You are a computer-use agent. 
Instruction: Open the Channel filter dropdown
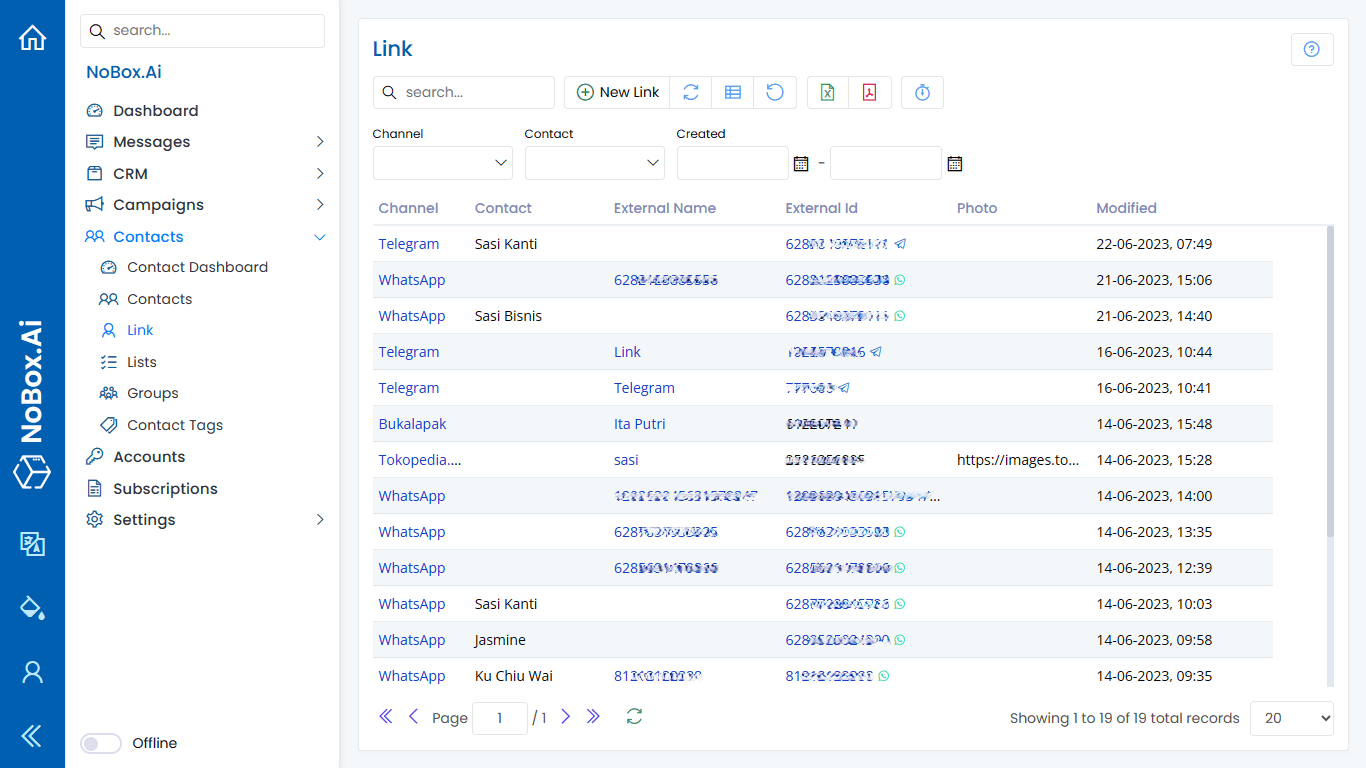point(442,162)
